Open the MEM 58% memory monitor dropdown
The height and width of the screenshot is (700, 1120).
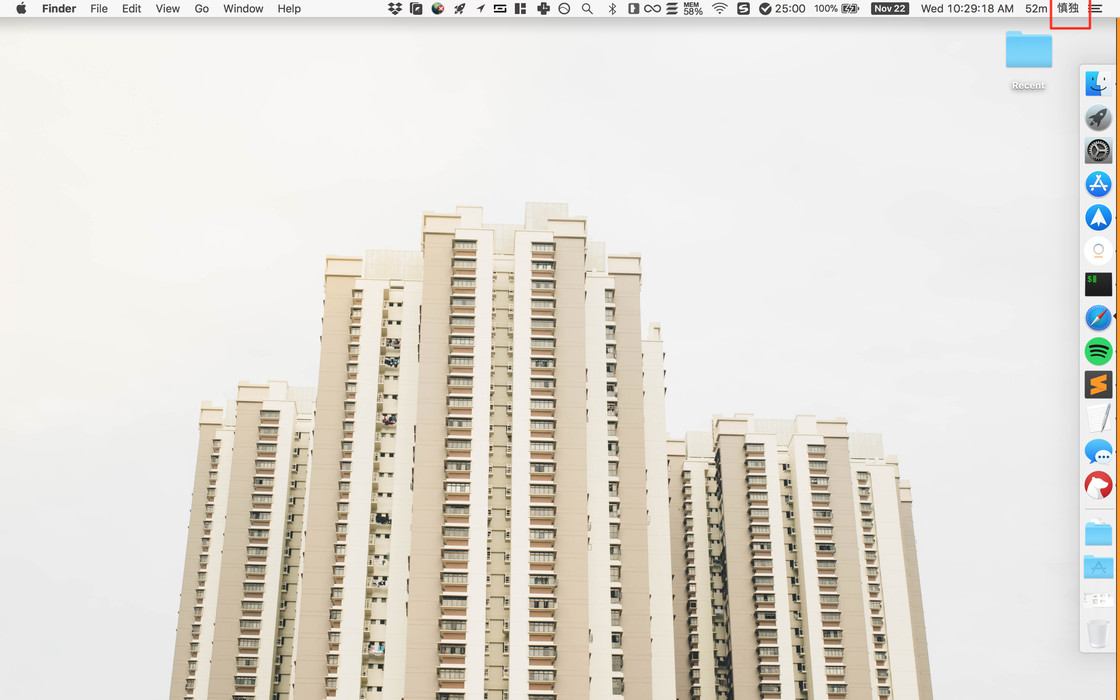point(693,9)
